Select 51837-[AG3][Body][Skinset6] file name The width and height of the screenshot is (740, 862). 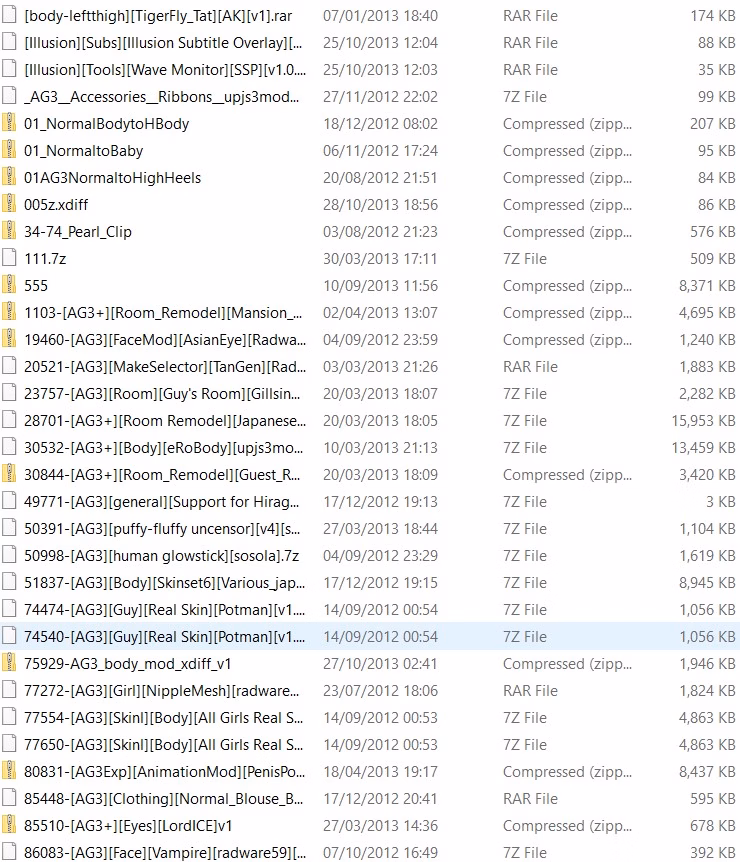pyautogui.click(x=164, y=582)
